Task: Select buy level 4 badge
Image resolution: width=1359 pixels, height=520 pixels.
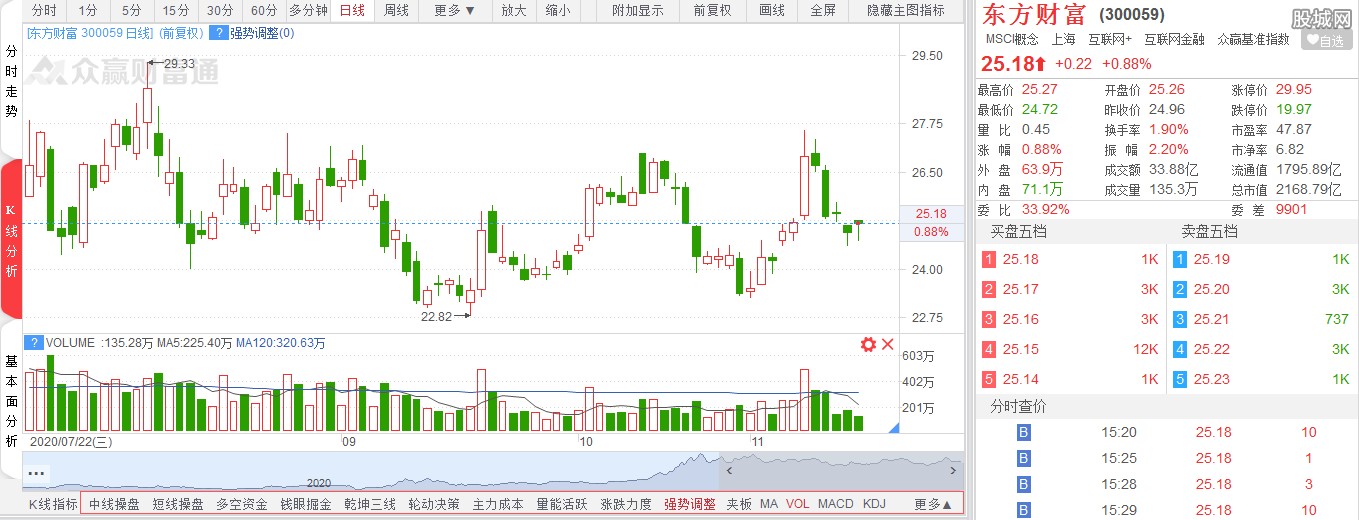Action: point(989,350)
